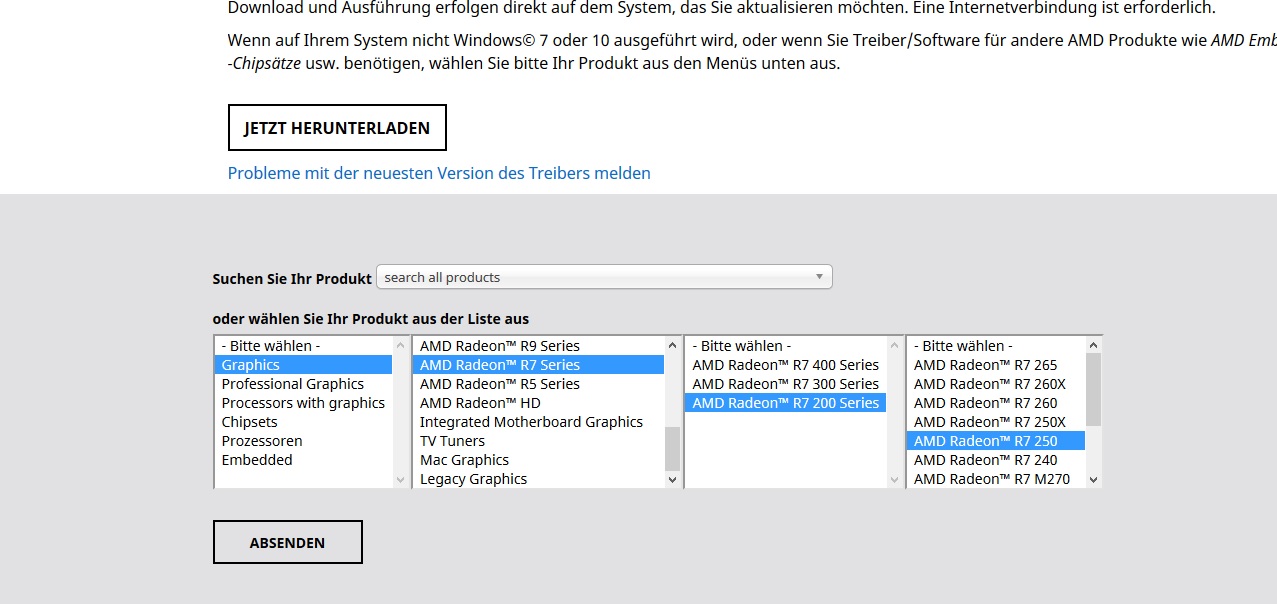Open the 'search all products' dropdown

pos(604,277)
